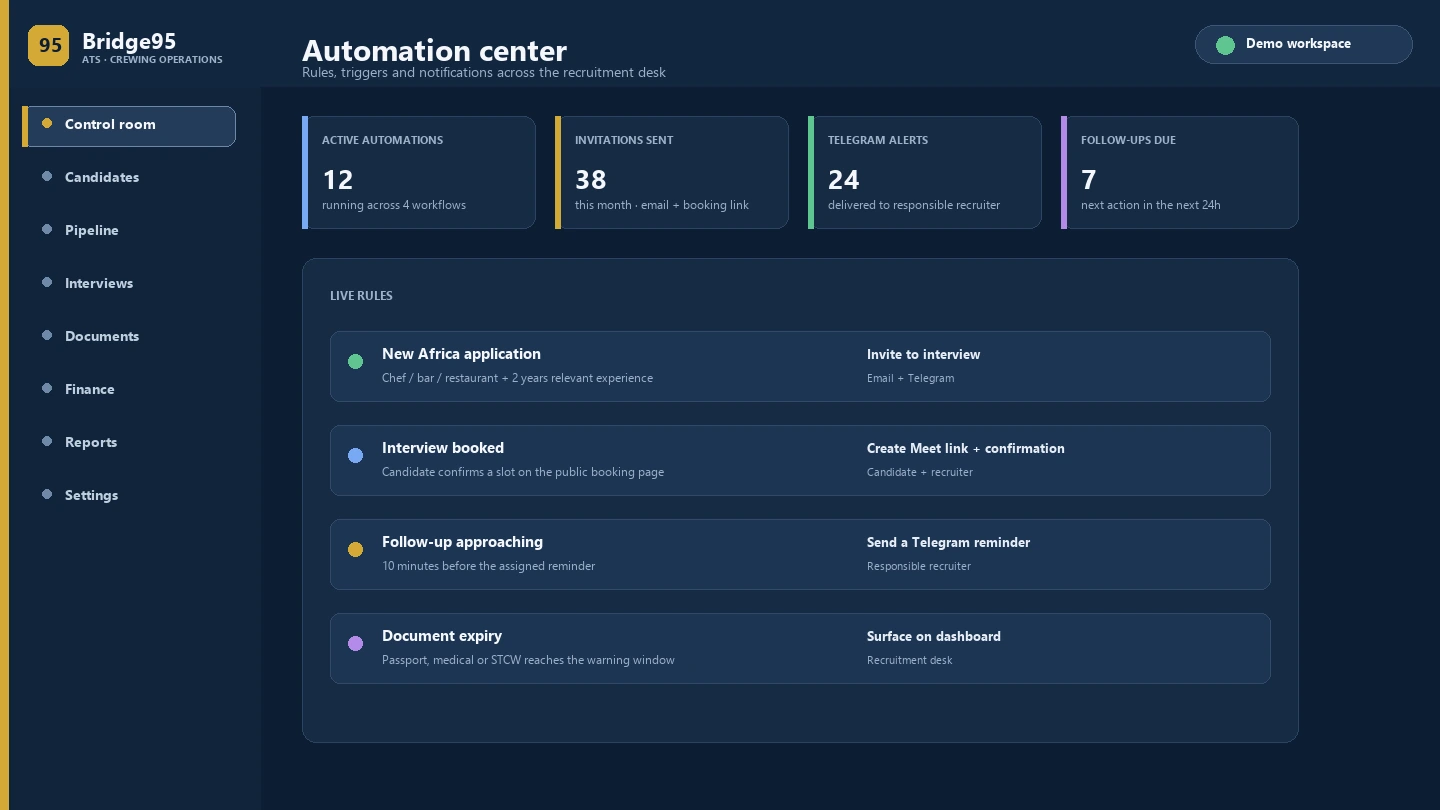Click the Bridge95 logo badge
The height and width of the screenshot is (810, 1440).
48,45
